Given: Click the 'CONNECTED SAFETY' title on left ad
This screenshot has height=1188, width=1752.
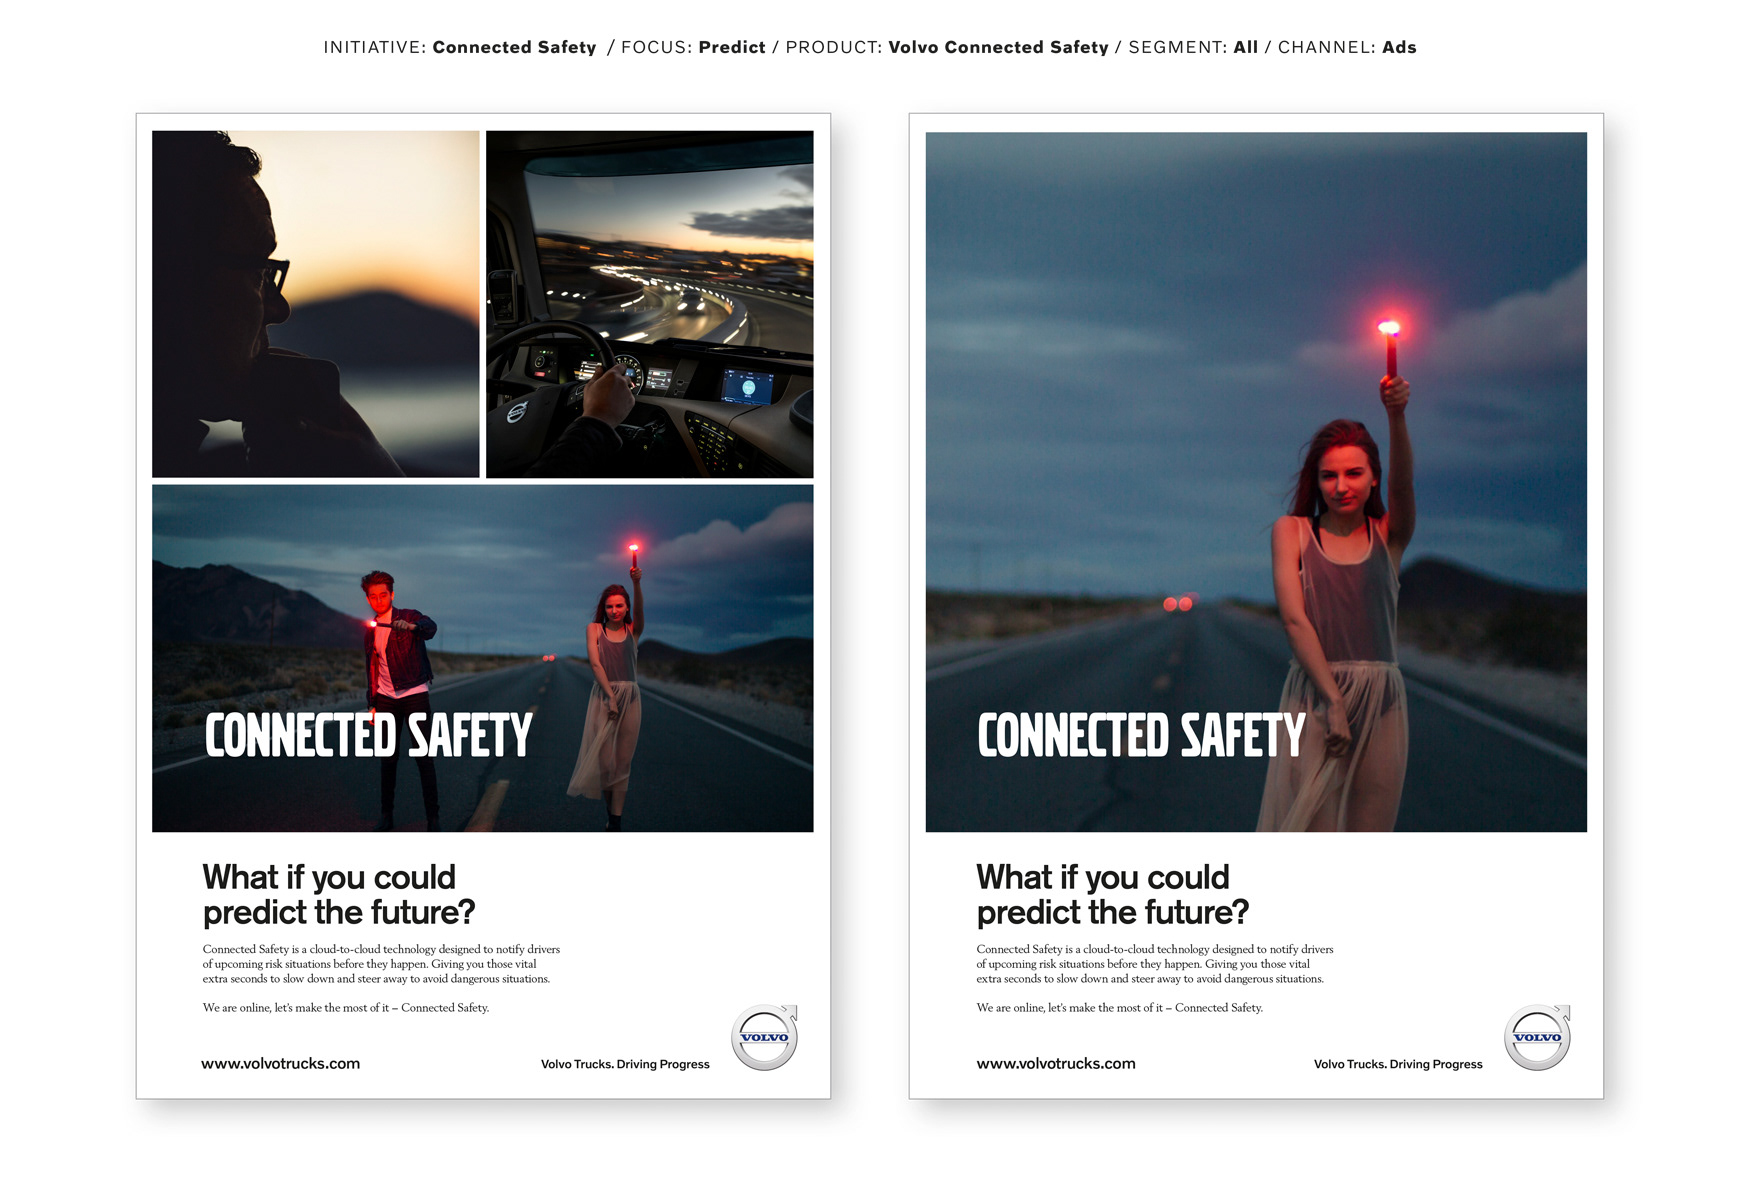Looking at the screenshot, I should pyautogui.click(x=369, y=736).
